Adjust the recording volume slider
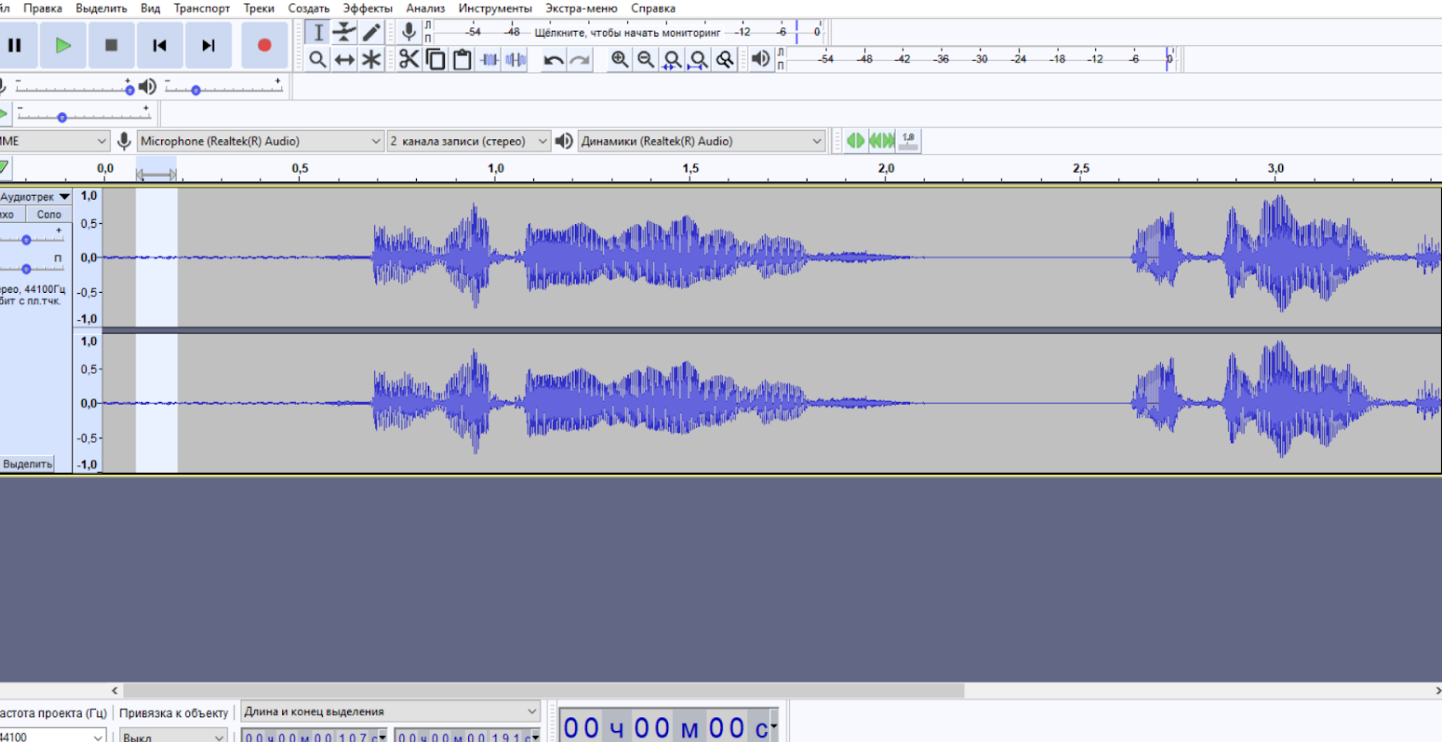Viewport: 1442px width, 742px height. click(x=73, y=88)
